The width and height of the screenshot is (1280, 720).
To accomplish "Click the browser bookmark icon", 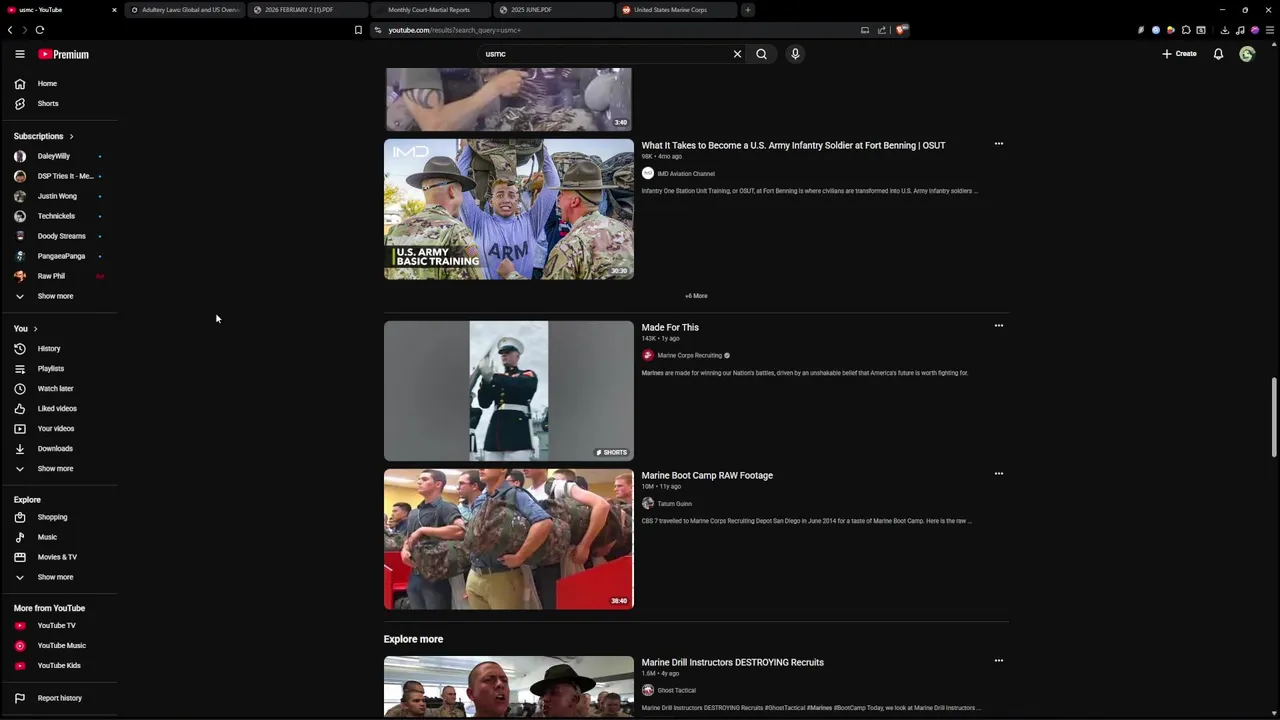I will point(358,30).
